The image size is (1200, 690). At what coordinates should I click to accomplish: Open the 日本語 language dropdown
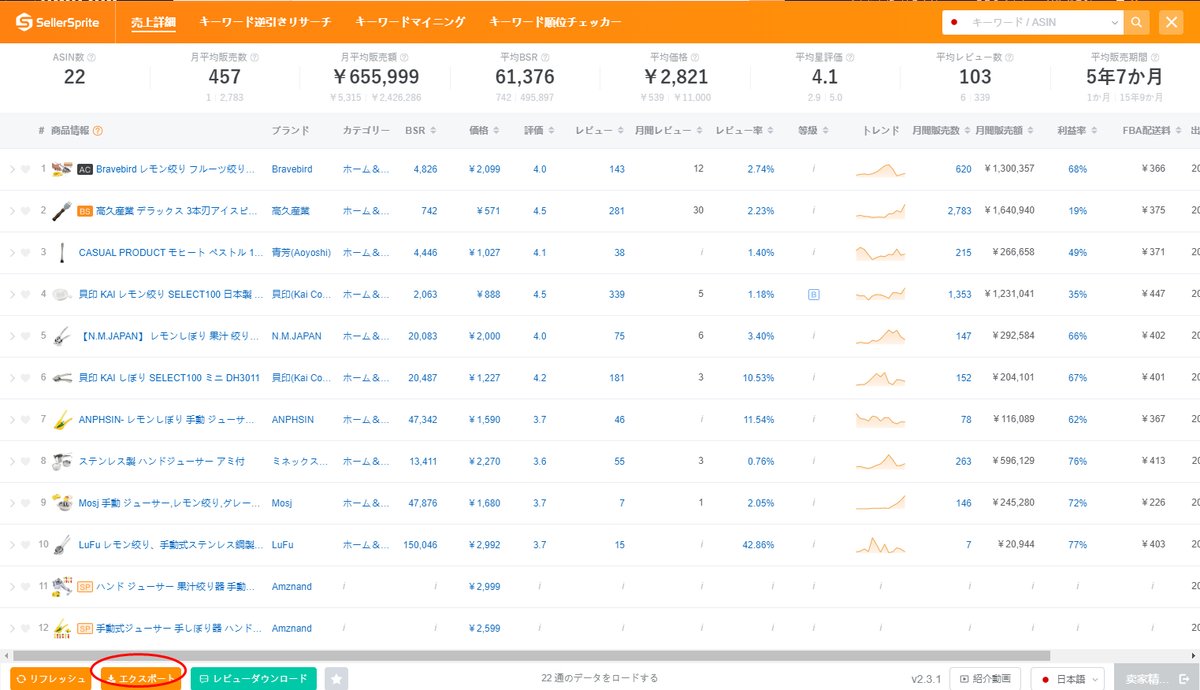[x=1067, y=679]
